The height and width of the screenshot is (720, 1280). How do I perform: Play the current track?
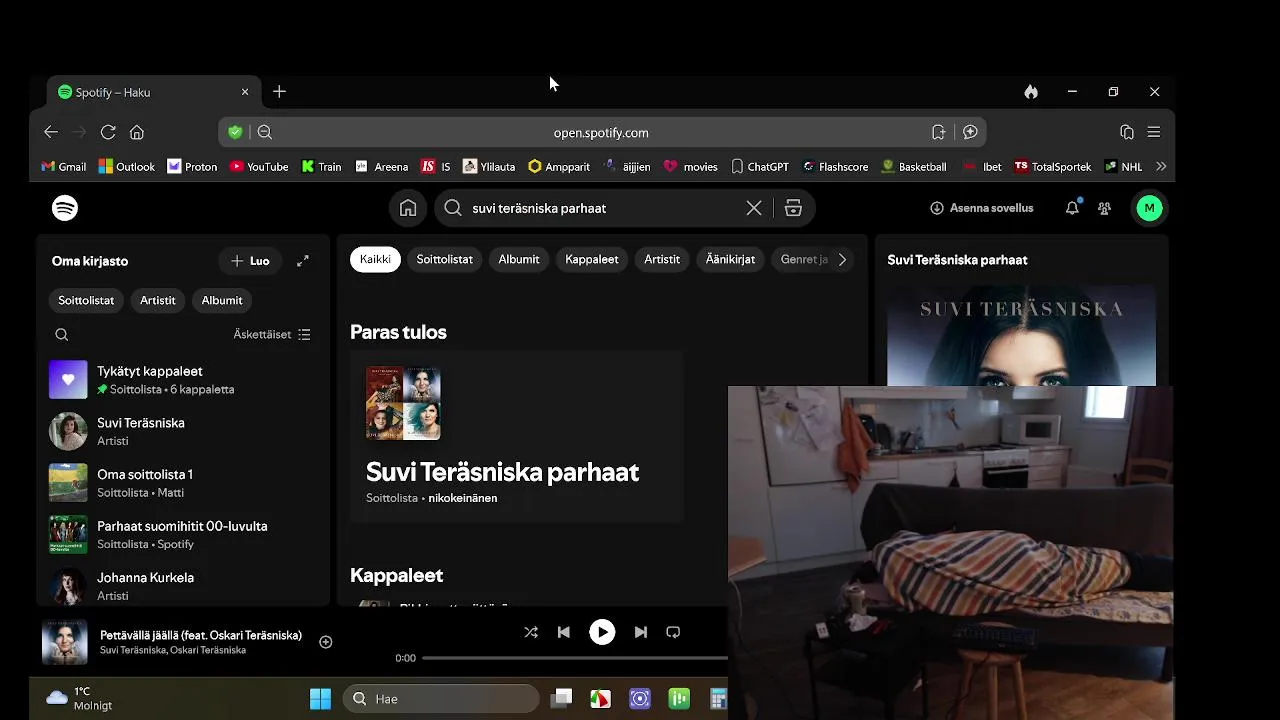[602, 632]
